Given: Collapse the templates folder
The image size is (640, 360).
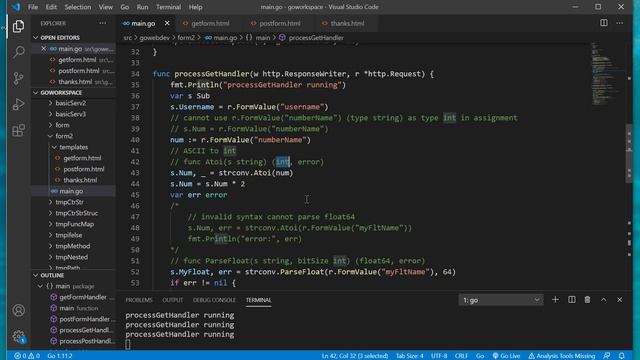Looking at the screenshot, I should (x=73, y=147).
